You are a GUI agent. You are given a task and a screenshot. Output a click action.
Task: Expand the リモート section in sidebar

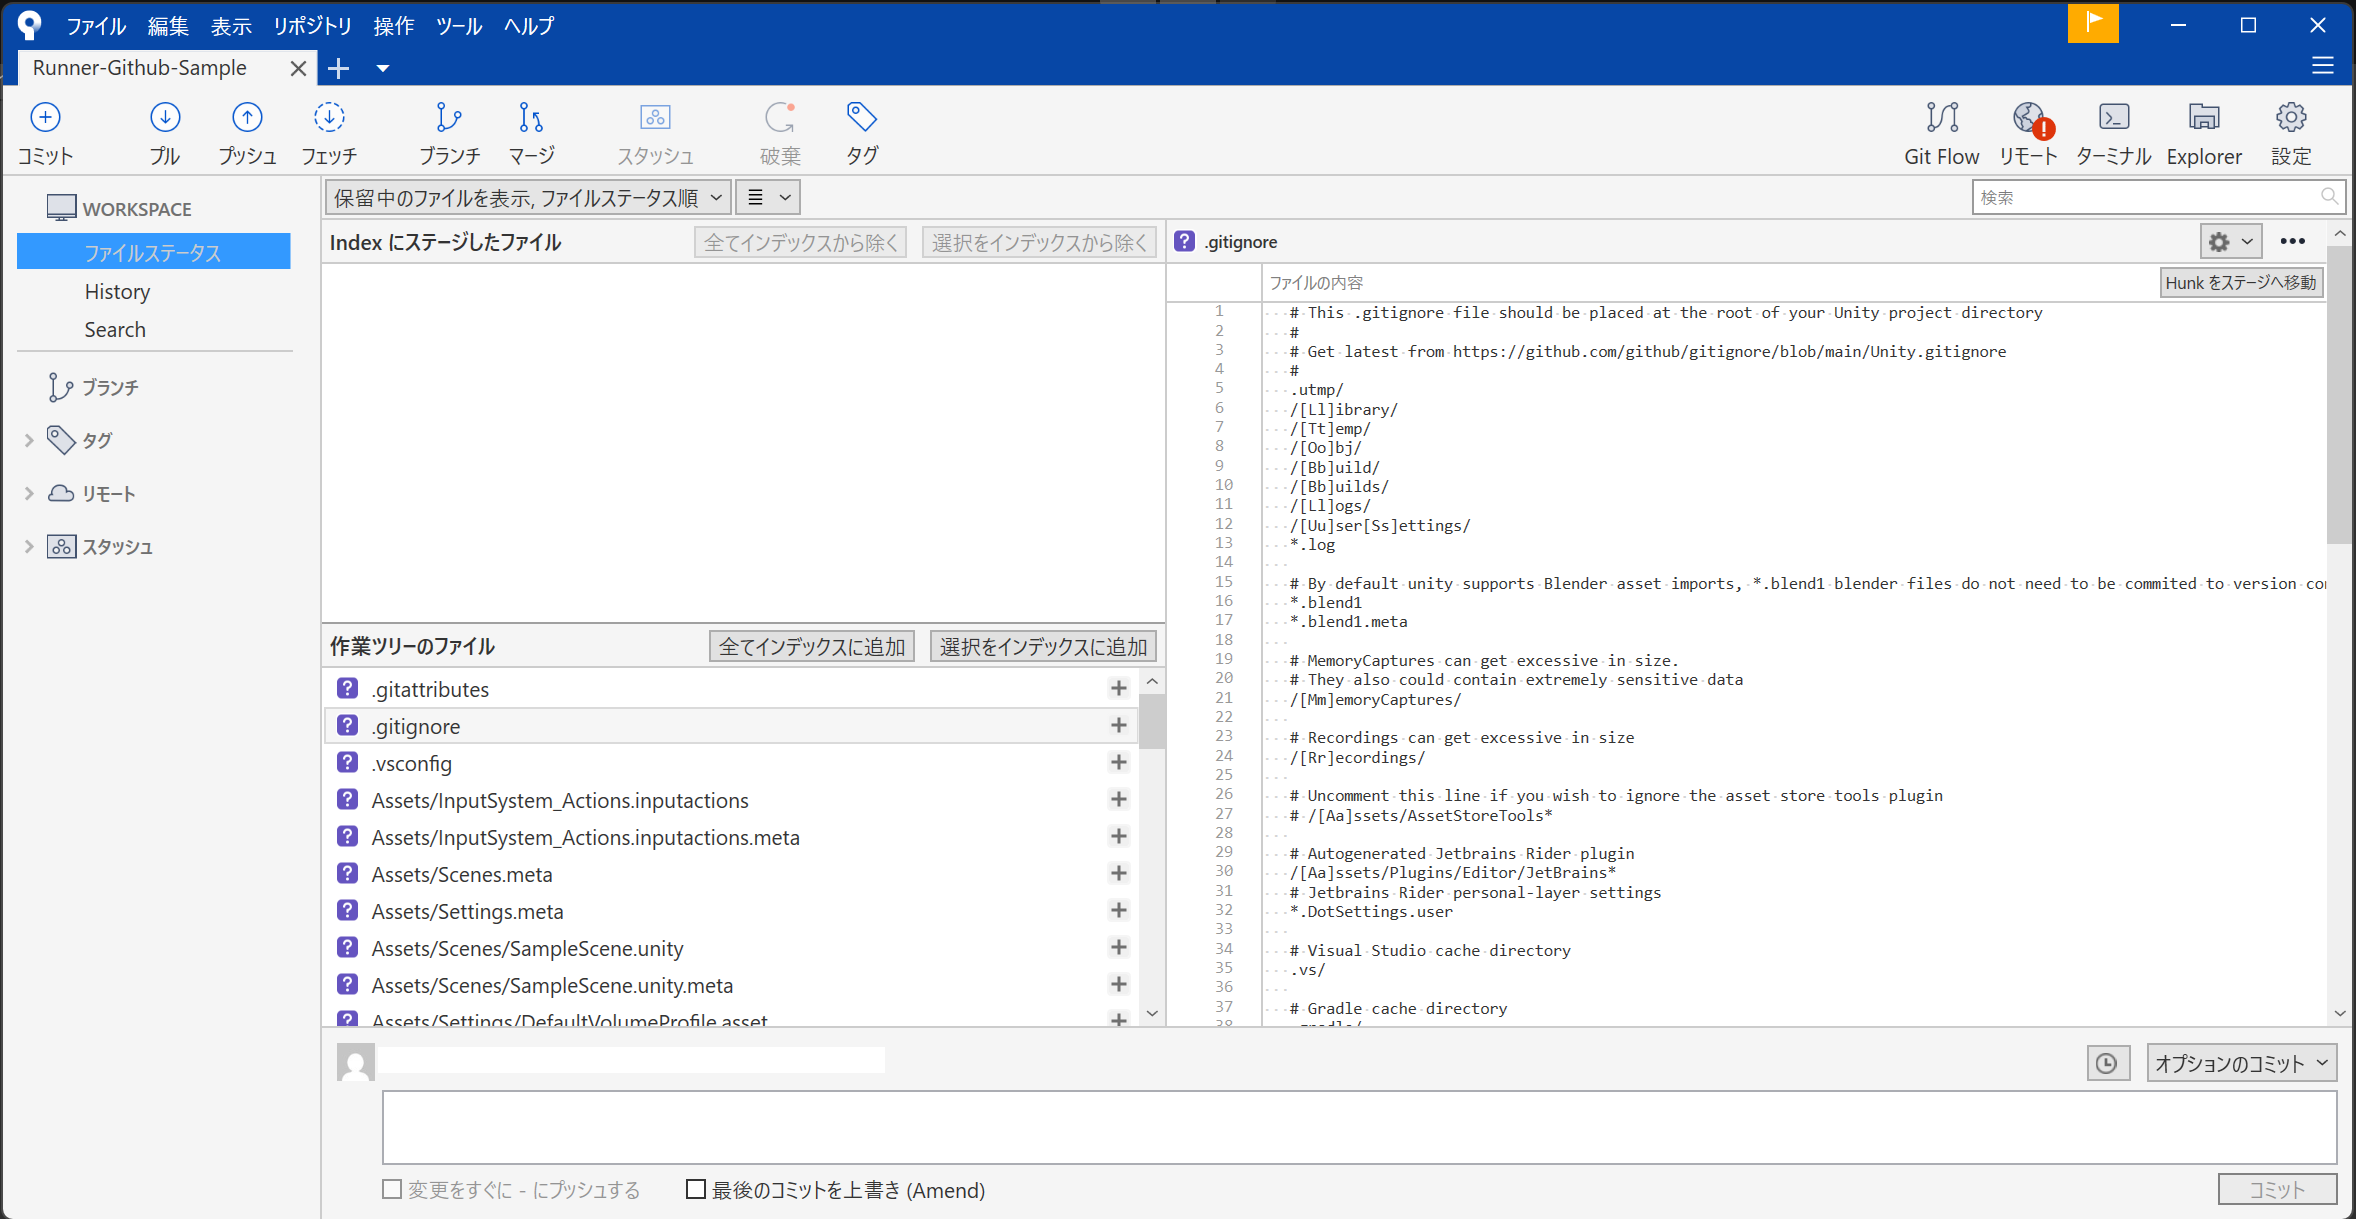point(27,493)
